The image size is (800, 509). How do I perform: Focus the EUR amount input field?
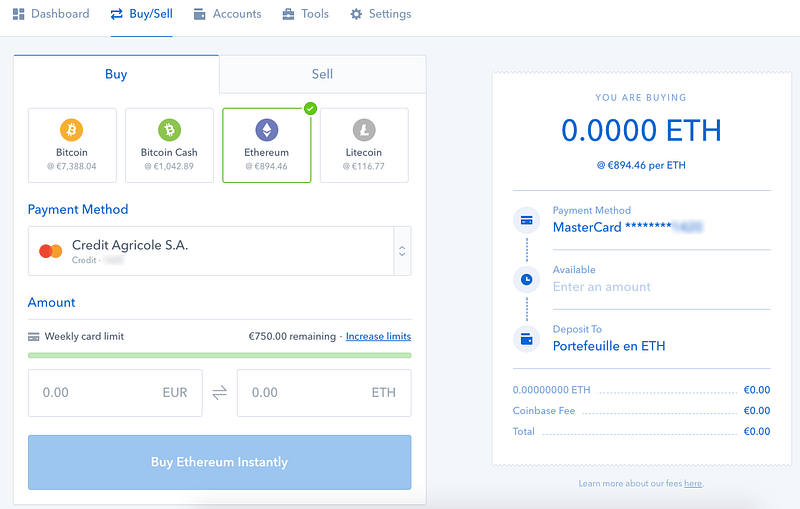tap(115, 393)
